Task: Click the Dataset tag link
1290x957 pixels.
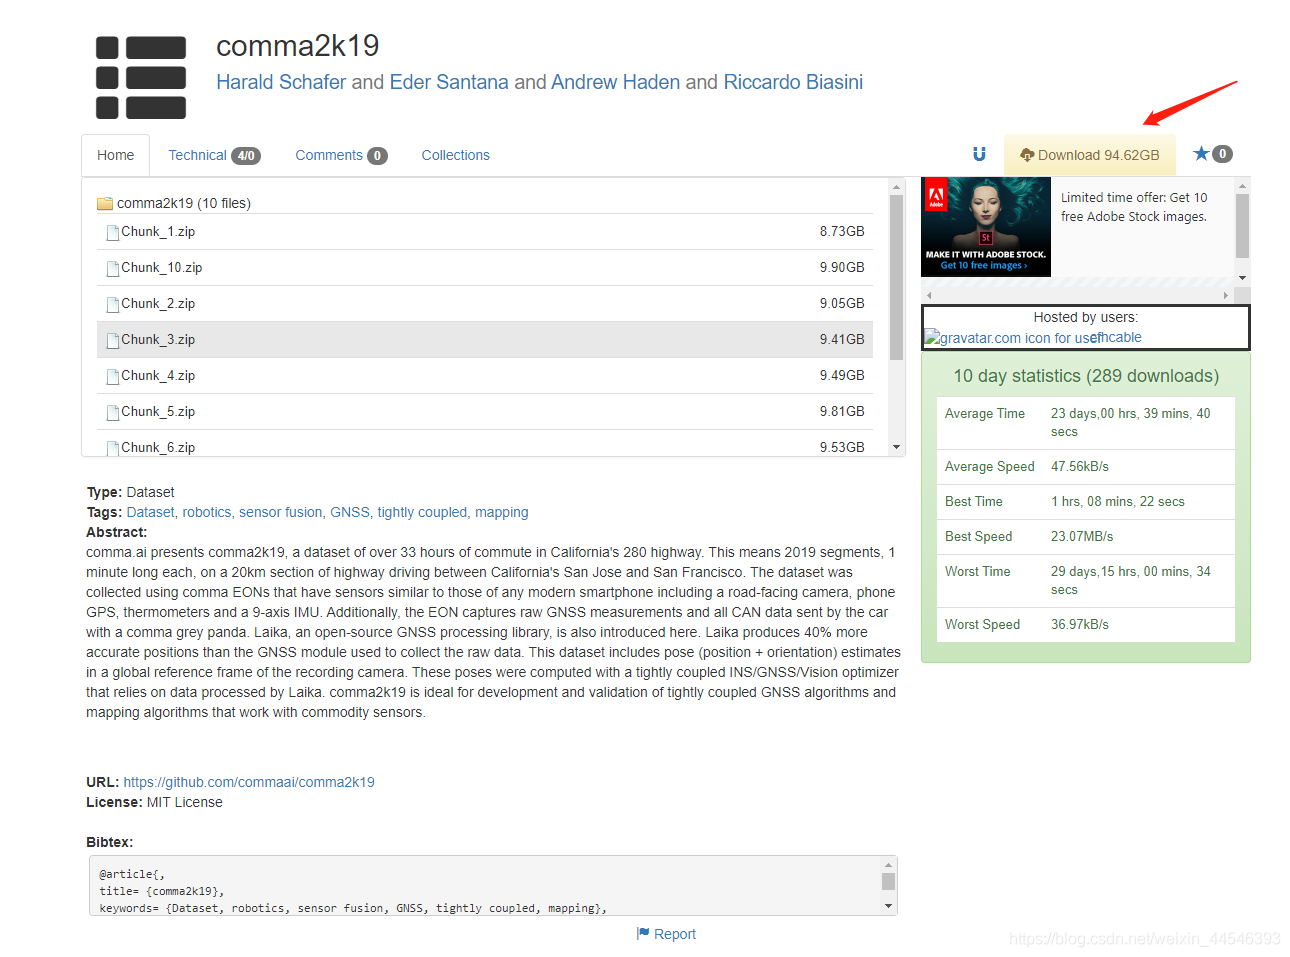Action: [150, 512]
